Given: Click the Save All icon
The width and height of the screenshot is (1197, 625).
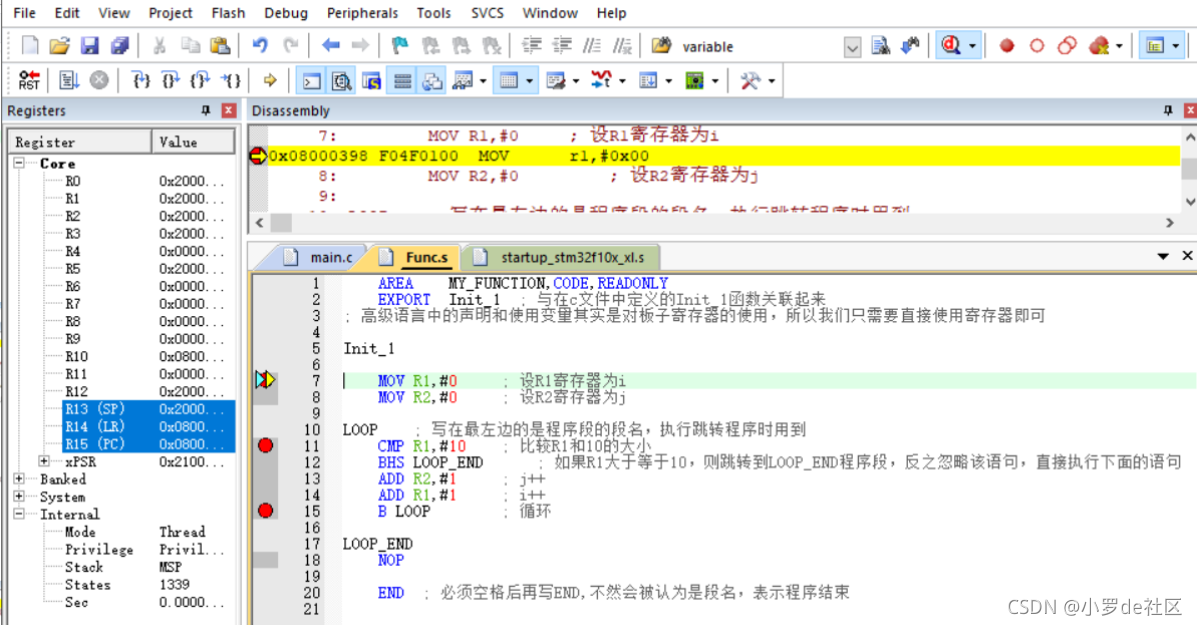Looking at the screenshot, I should pyautogui.click(x=120, y=46).
